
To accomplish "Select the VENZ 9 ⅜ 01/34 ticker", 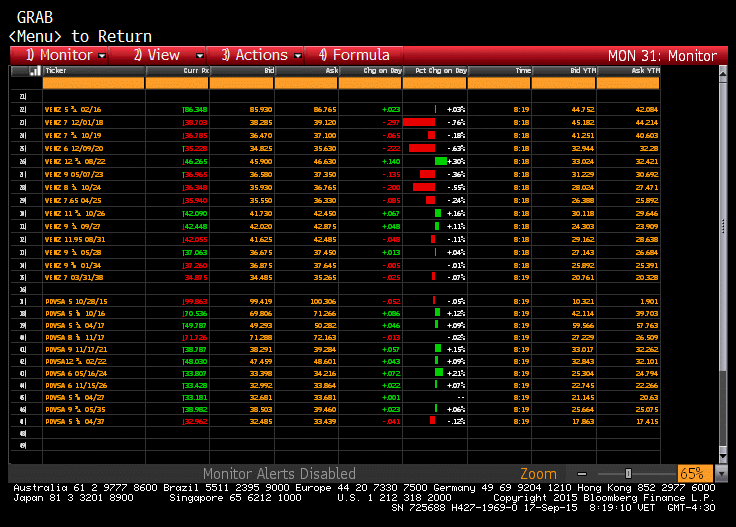I will click(73, 265).
